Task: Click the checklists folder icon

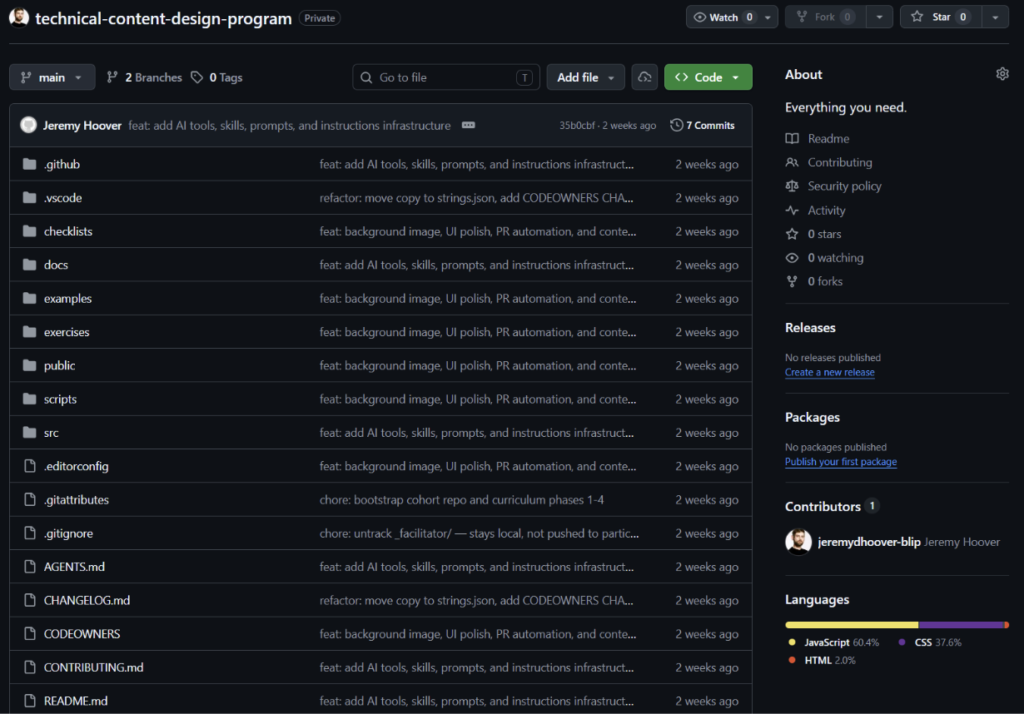Action: coord(29,231)
